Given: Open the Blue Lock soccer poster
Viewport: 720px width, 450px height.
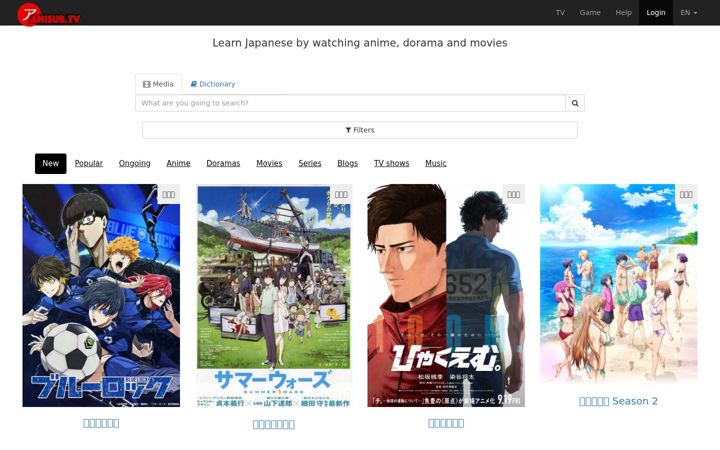Looking at the screenshot, I should pos(101,296).
